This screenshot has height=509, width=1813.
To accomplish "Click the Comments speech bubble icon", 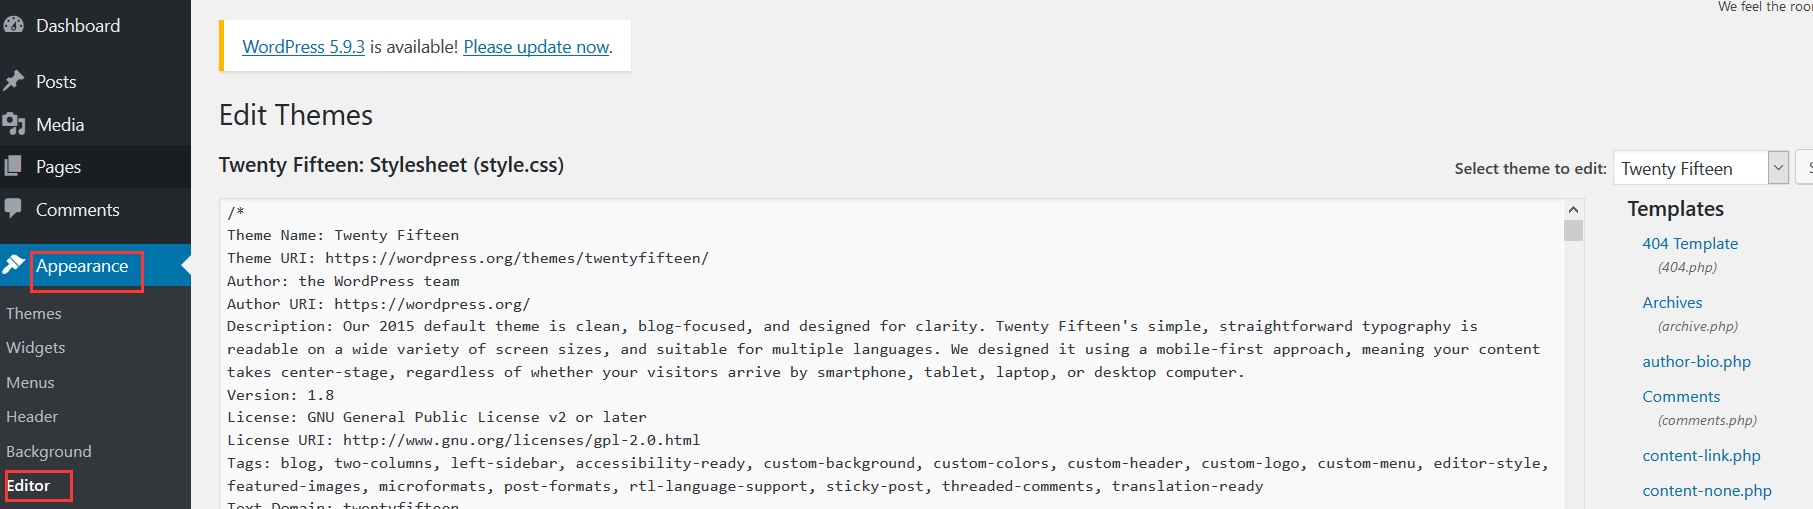I will 13,208.
